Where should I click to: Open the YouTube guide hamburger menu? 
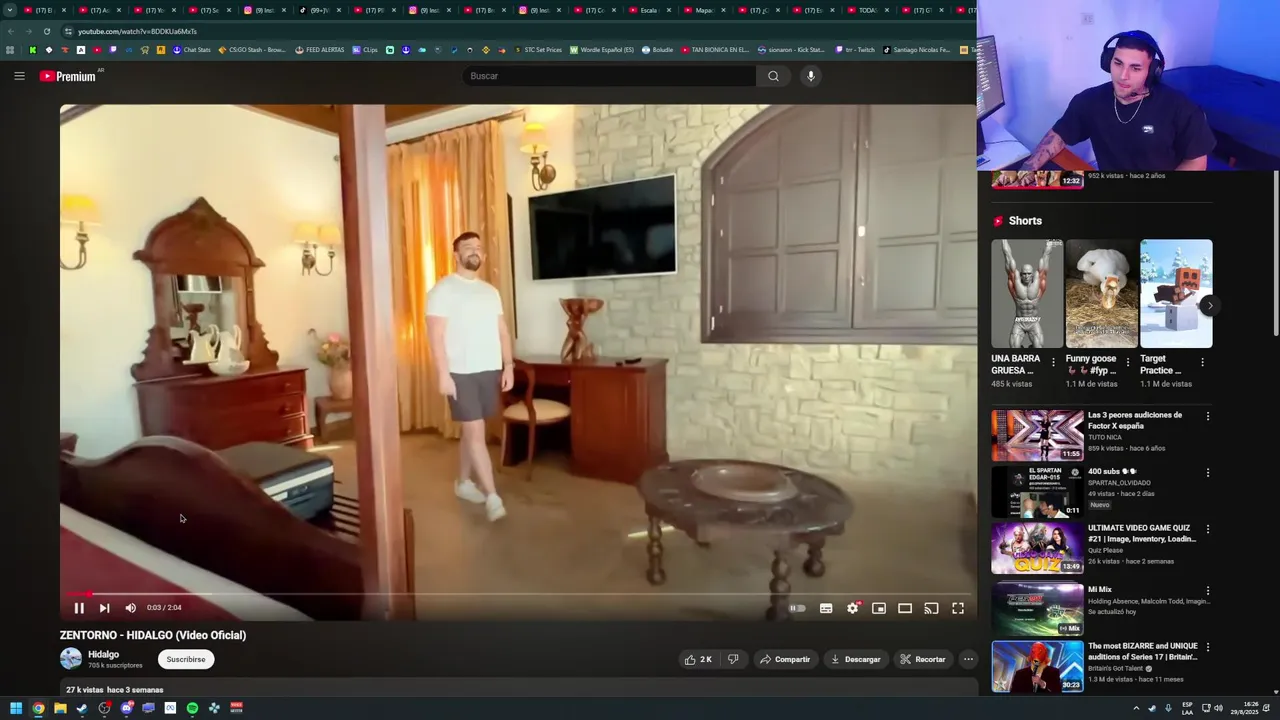click(x=19, y=76)
